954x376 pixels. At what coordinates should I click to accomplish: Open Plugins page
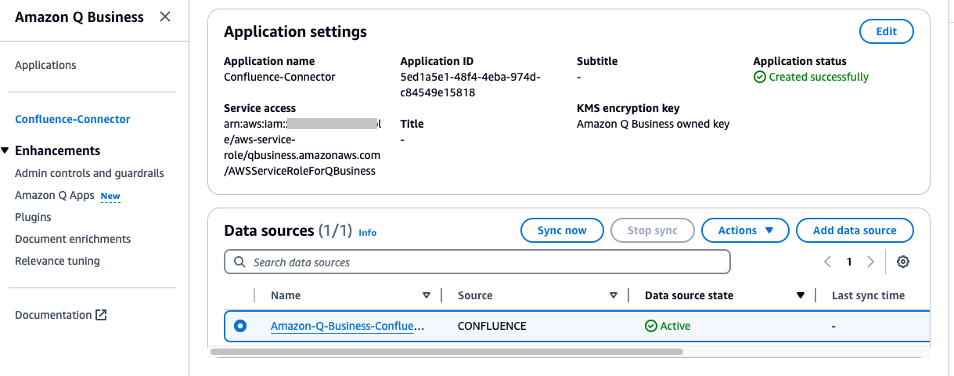33,217
